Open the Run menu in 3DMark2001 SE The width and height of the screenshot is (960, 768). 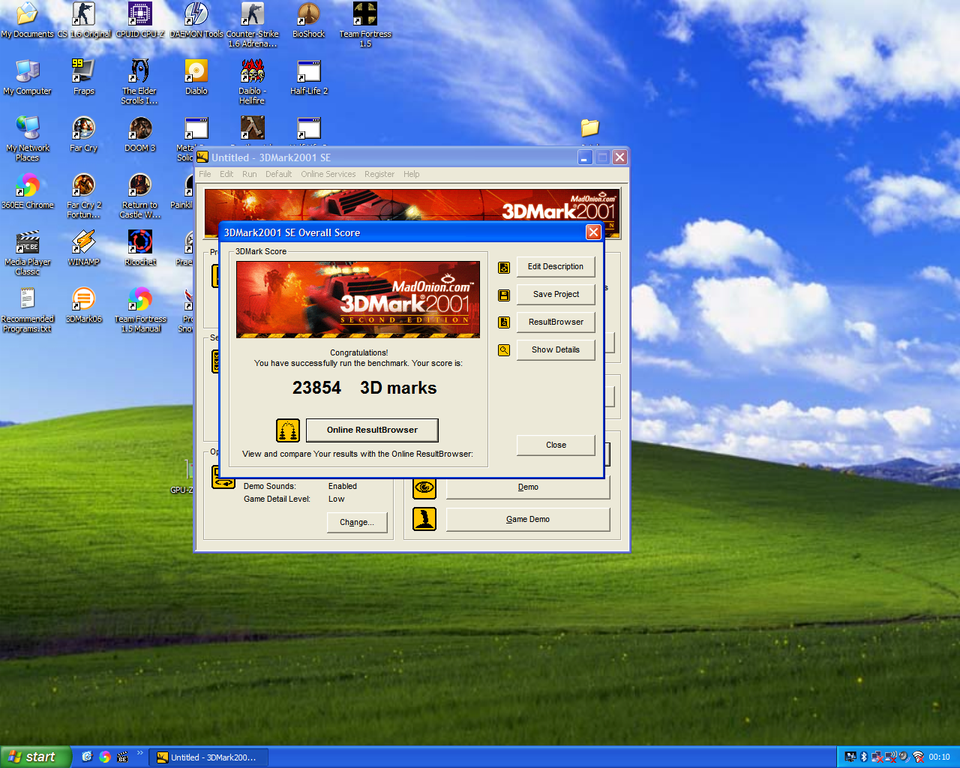coord(249,175)
